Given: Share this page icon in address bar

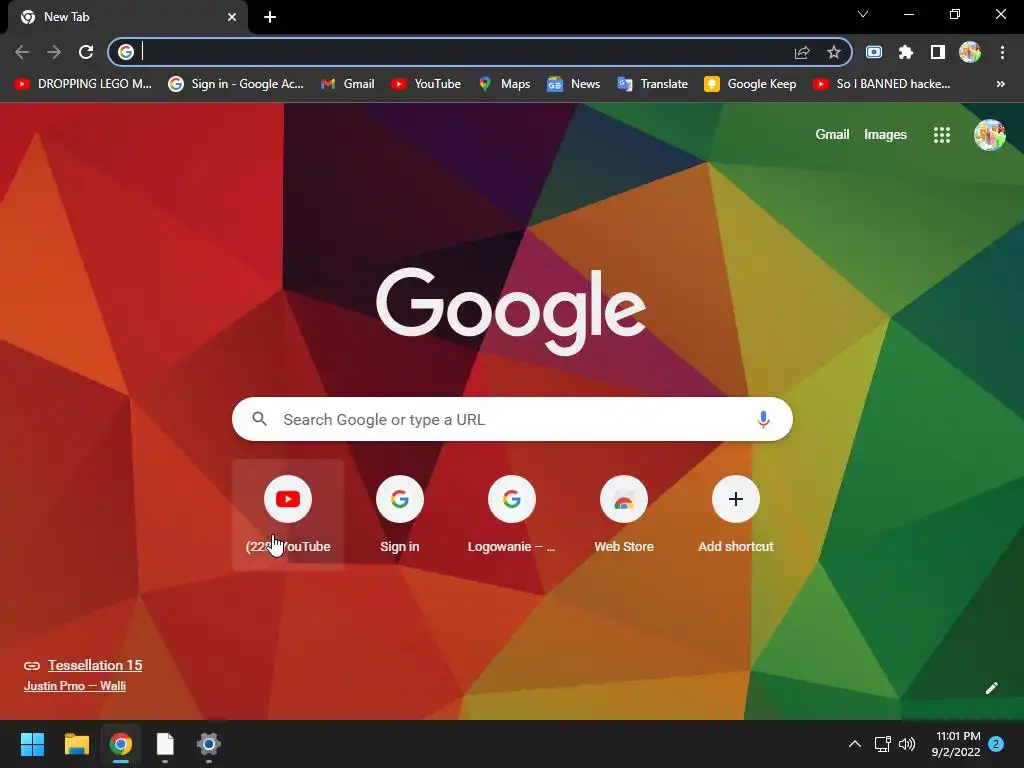Looking at the screenshot, I should pos(802,52).
